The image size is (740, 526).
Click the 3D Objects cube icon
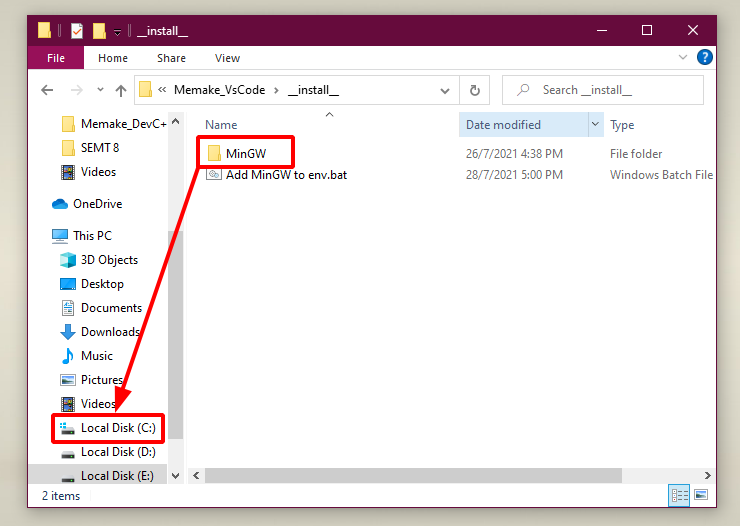(68, 259)
